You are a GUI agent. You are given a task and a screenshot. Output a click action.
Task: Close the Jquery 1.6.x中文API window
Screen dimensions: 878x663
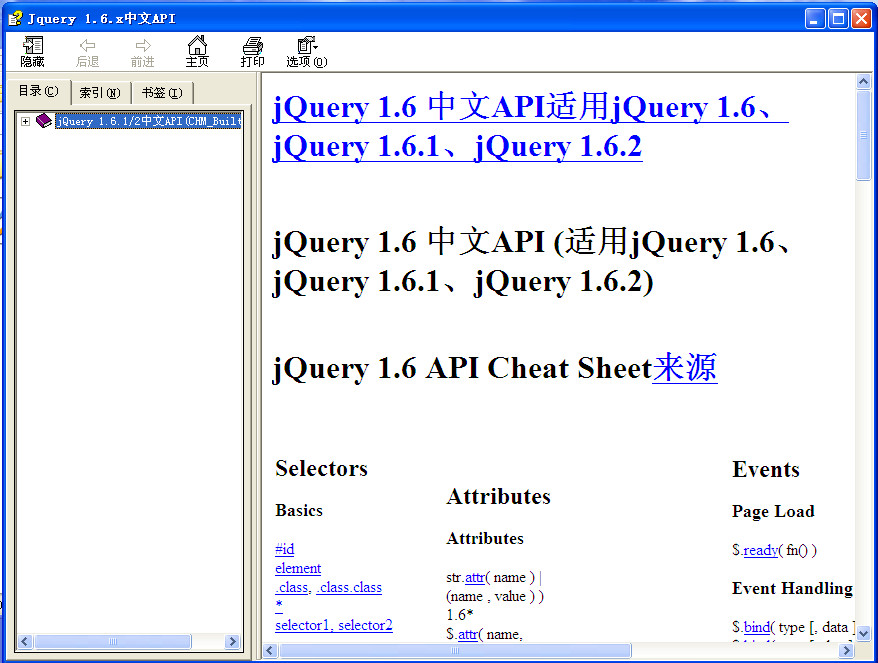[861, 19]
